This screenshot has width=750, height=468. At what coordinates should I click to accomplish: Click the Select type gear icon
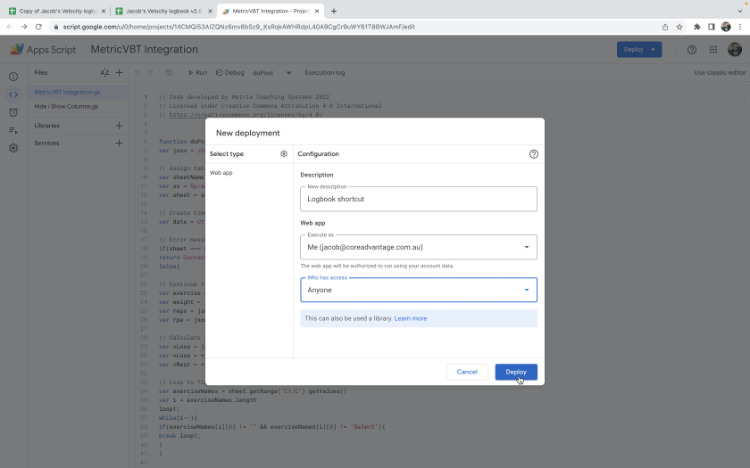[x=284, y=154]
